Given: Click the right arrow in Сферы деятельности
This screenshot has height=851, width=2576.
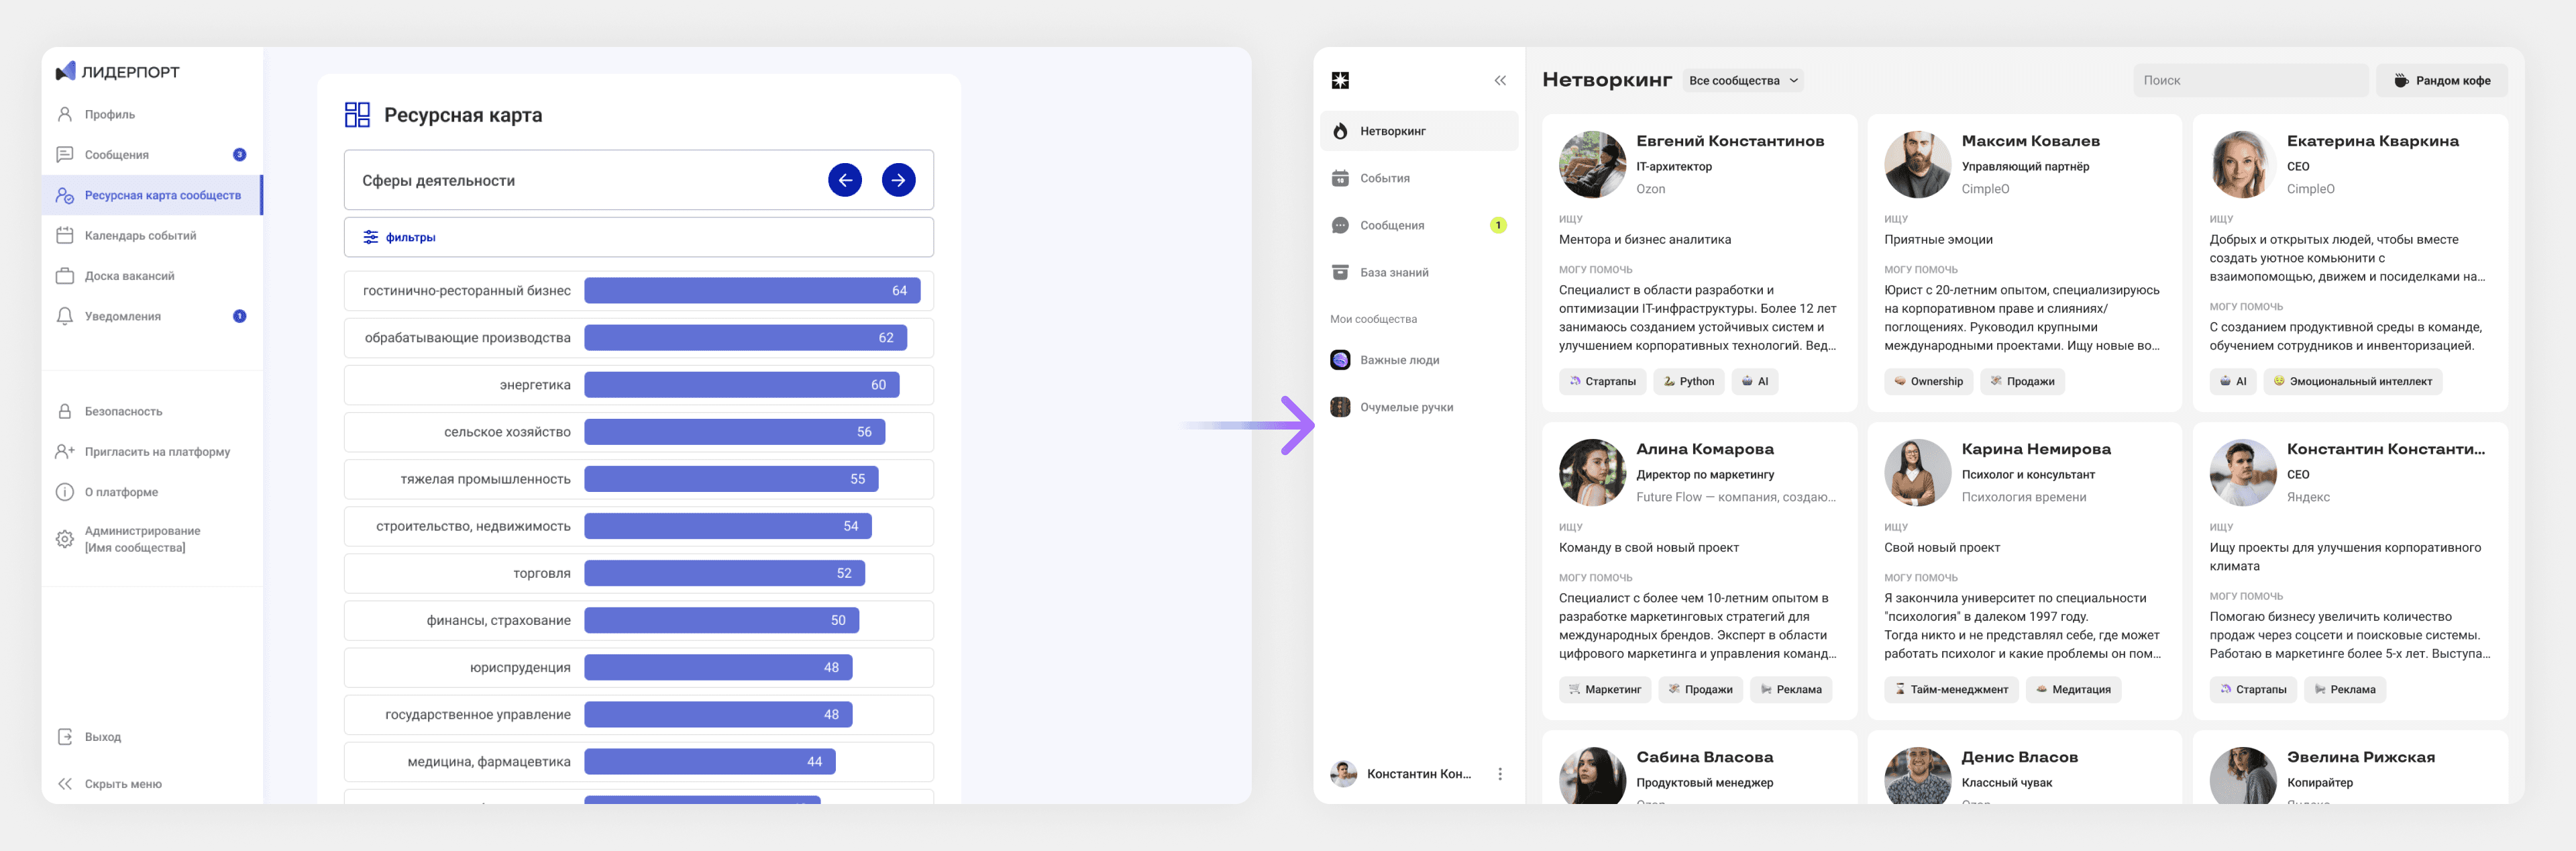Looking at the screenshot, I should (x=898, y=180).
